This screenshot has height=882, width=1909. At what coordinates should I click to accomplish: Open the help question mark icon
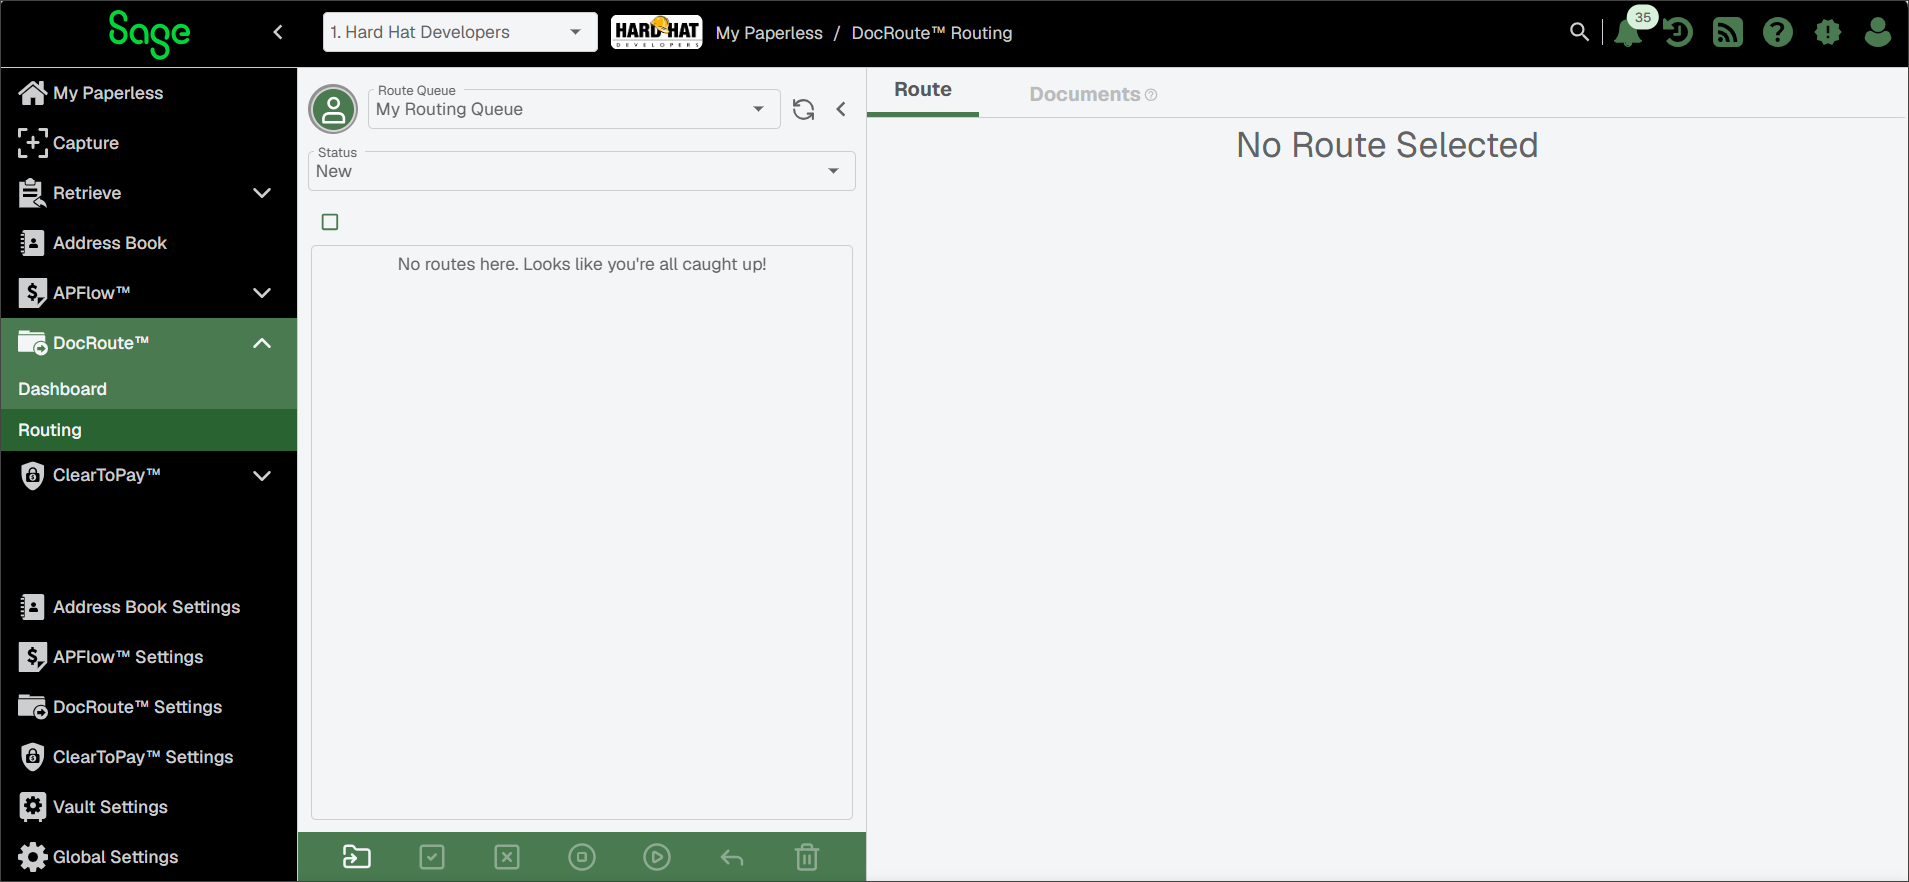click(1778, 32)
